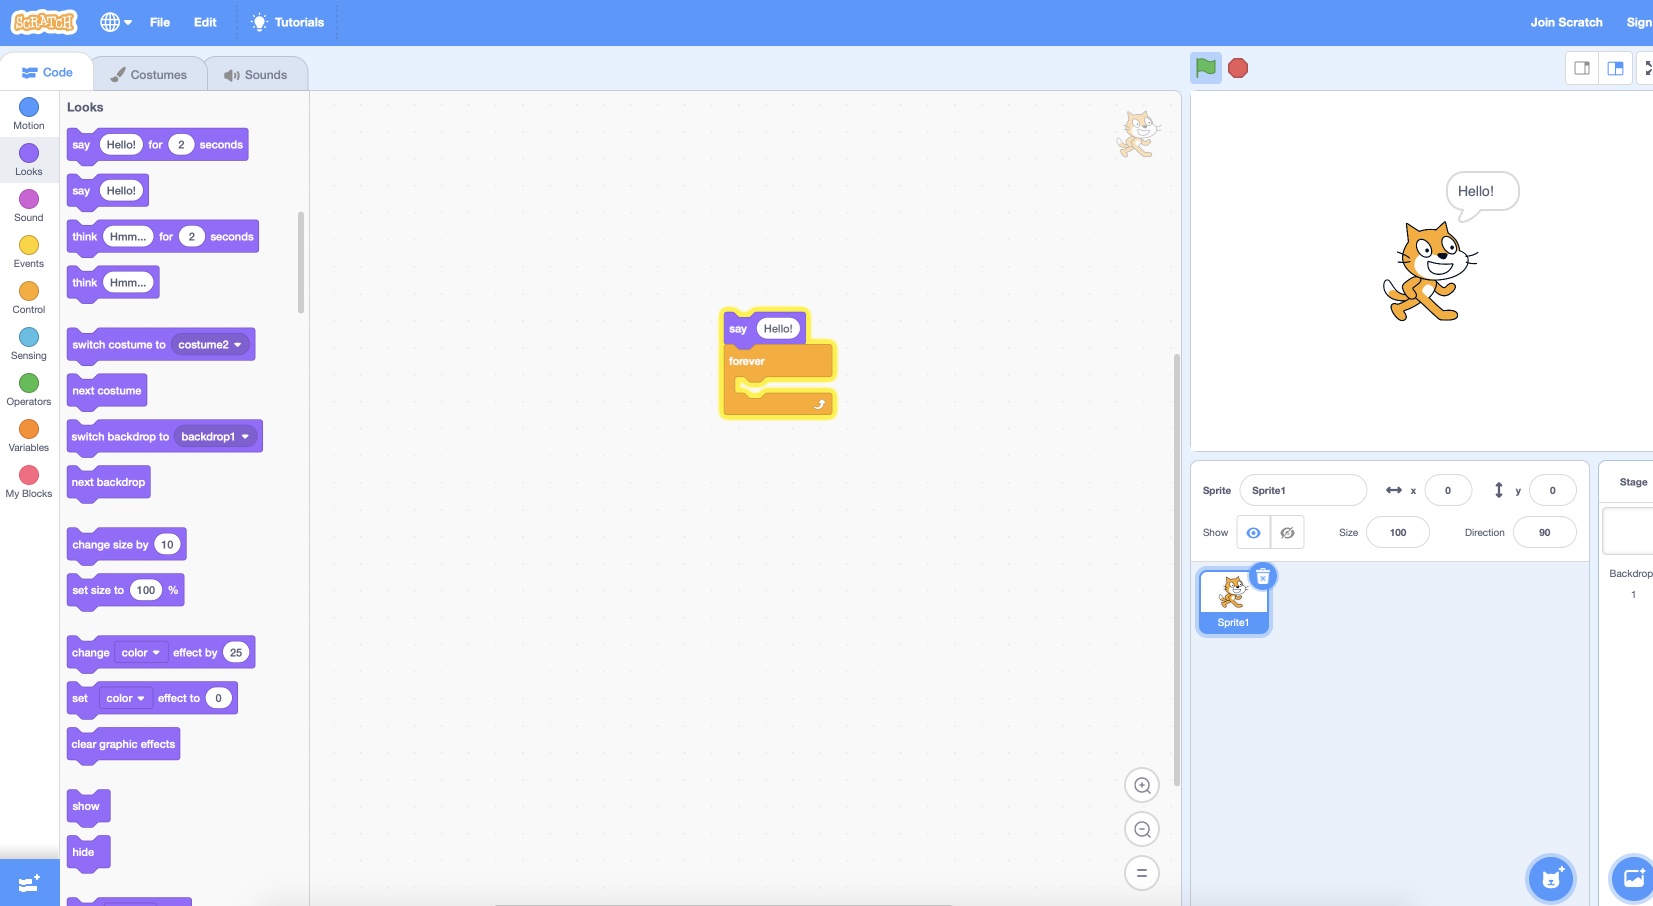Click the workspace 'say Hello!' block
1653x906 pixels.
(737, 329)
